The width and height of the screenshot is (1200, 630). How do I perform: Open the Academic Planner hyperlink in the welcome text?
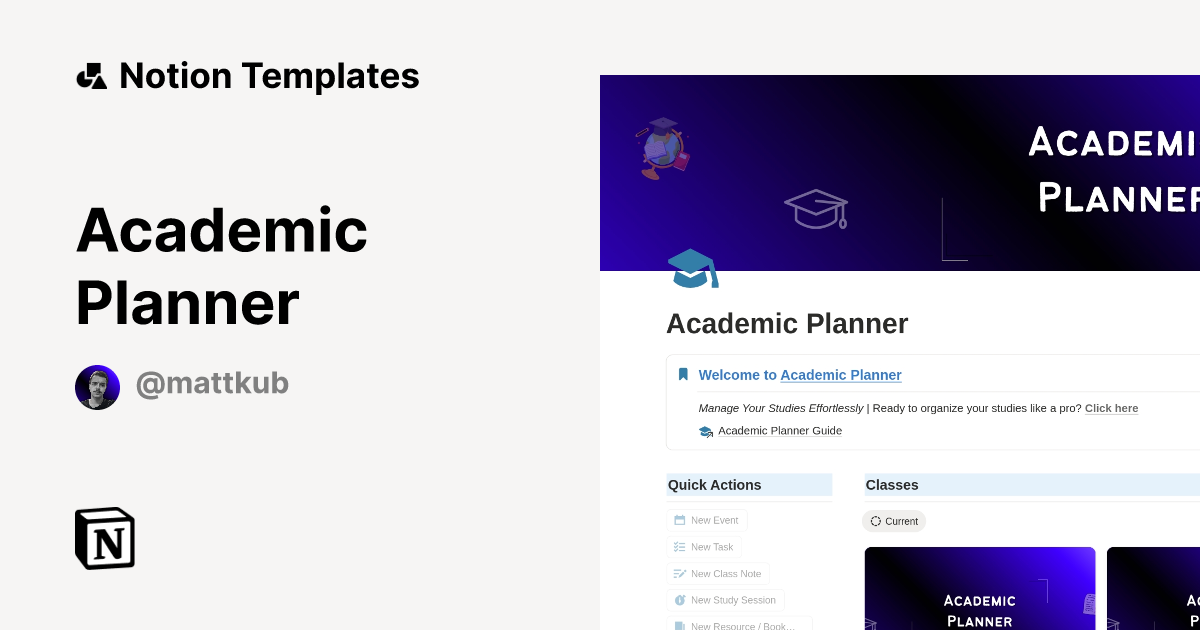tap(841, 375)
